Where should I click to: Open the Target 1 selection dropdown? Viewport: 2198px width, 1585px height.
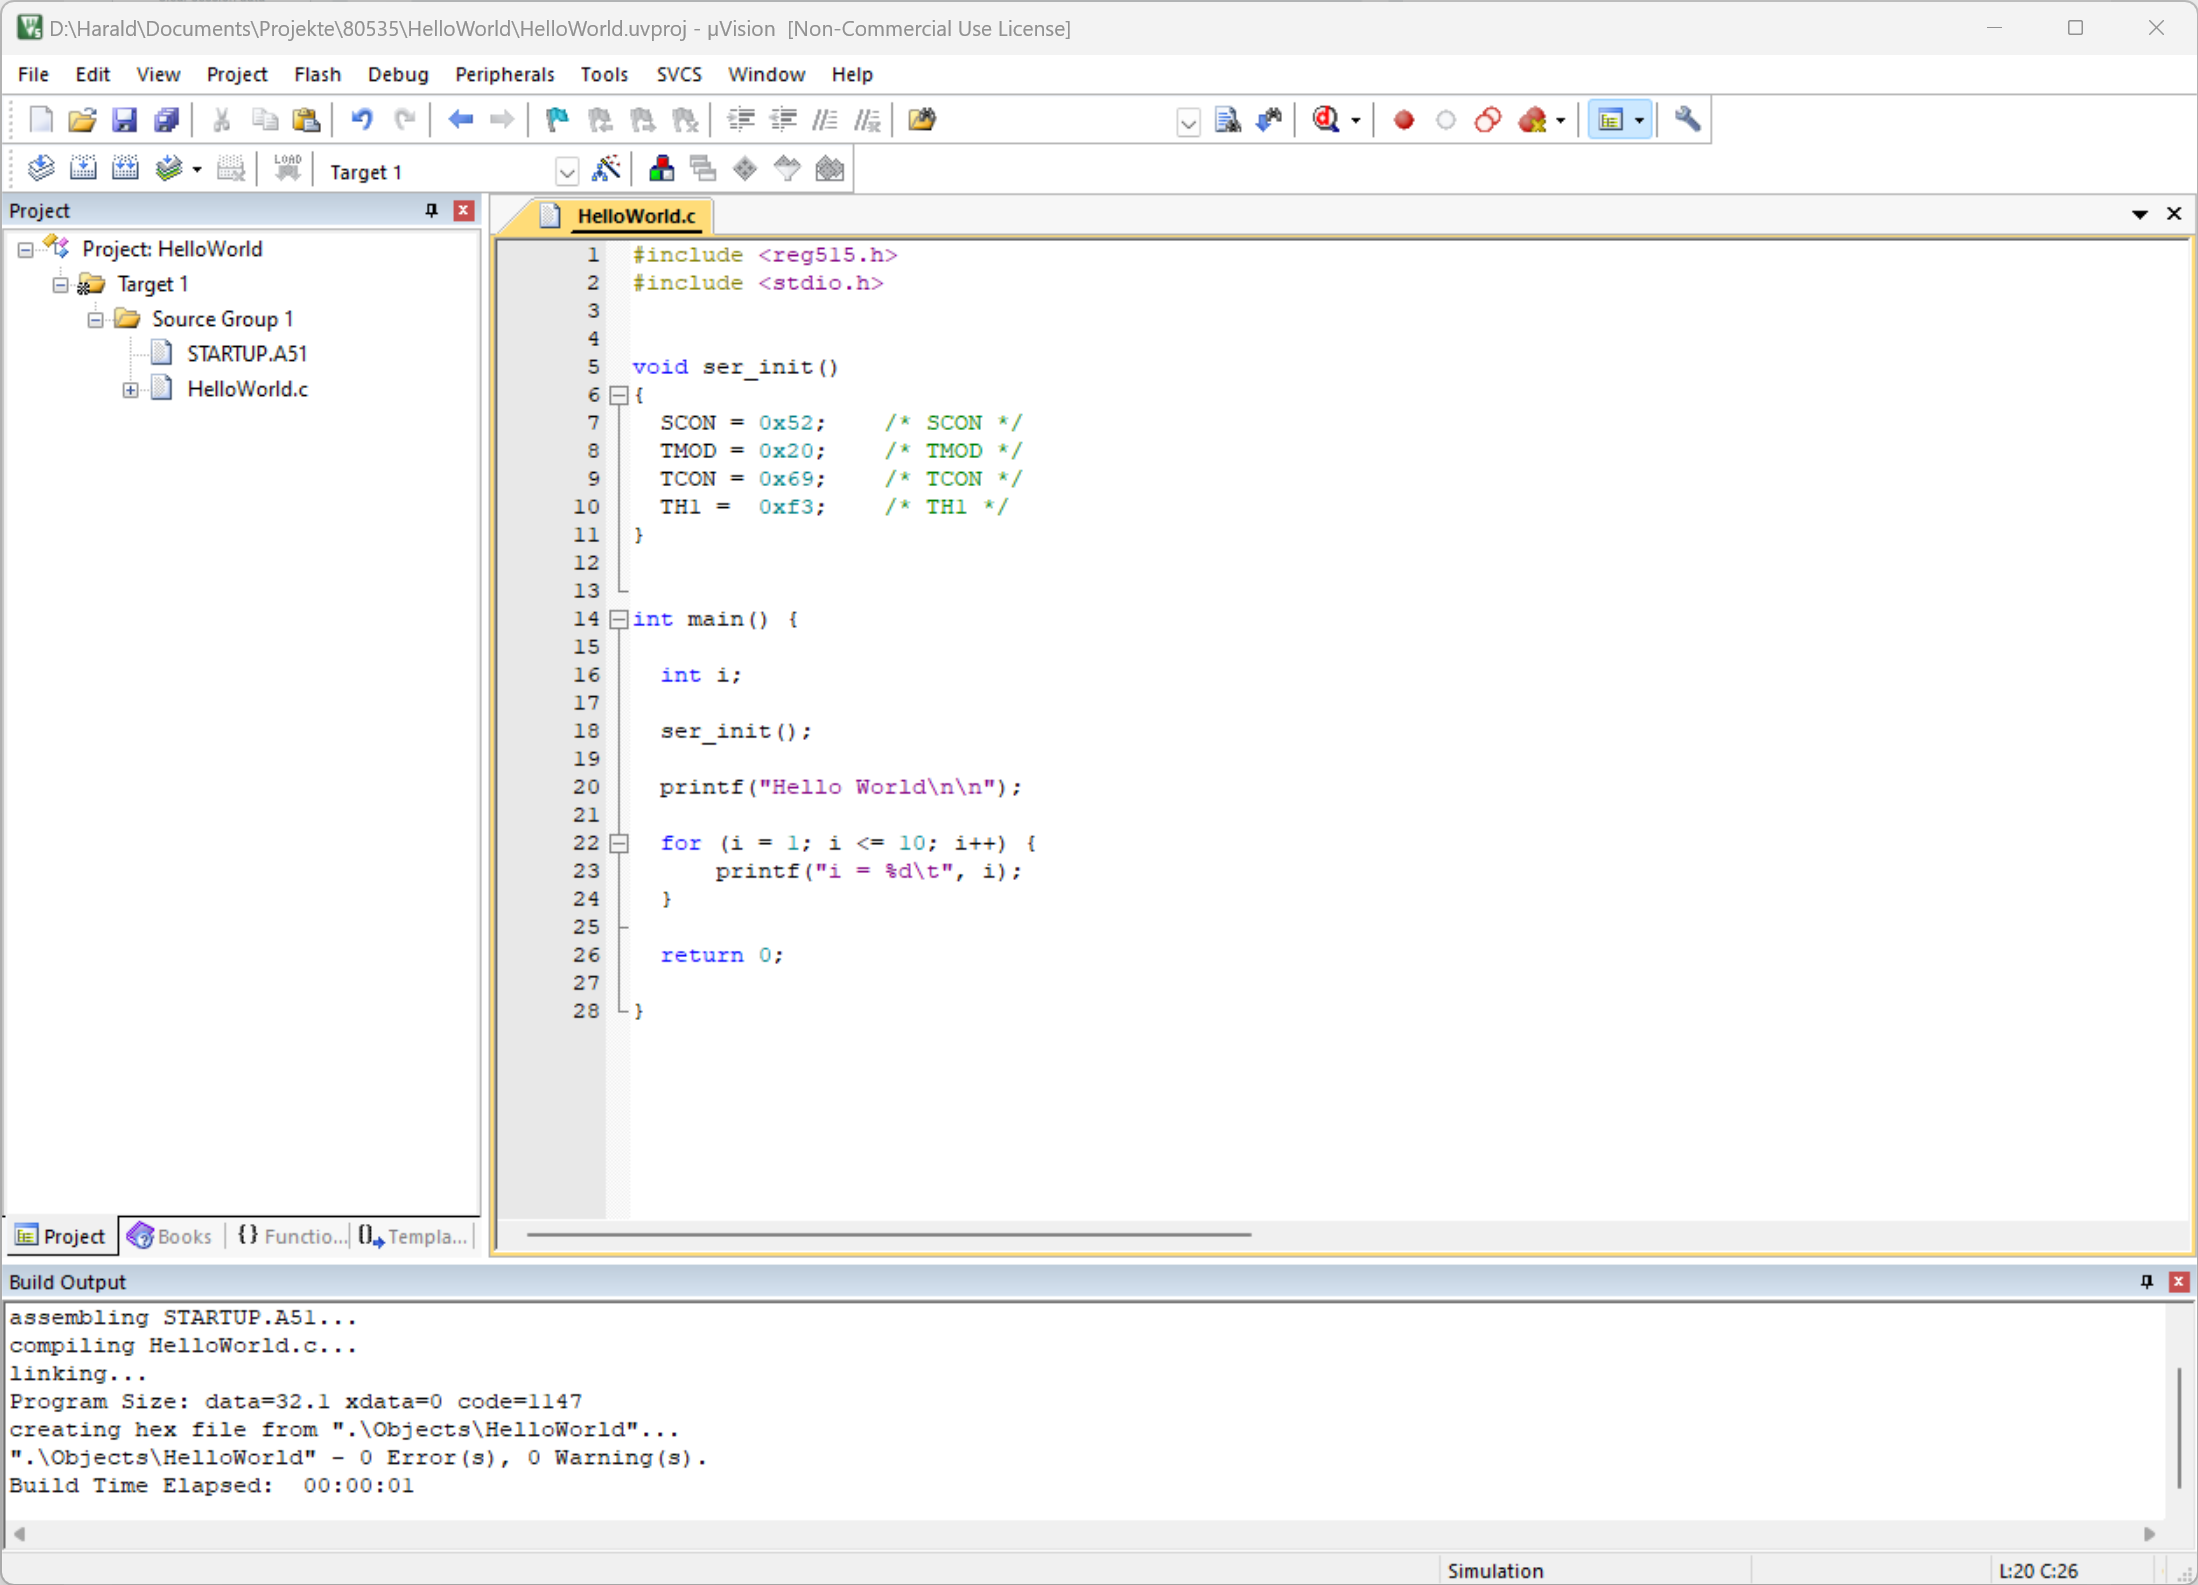click(566, 172)
